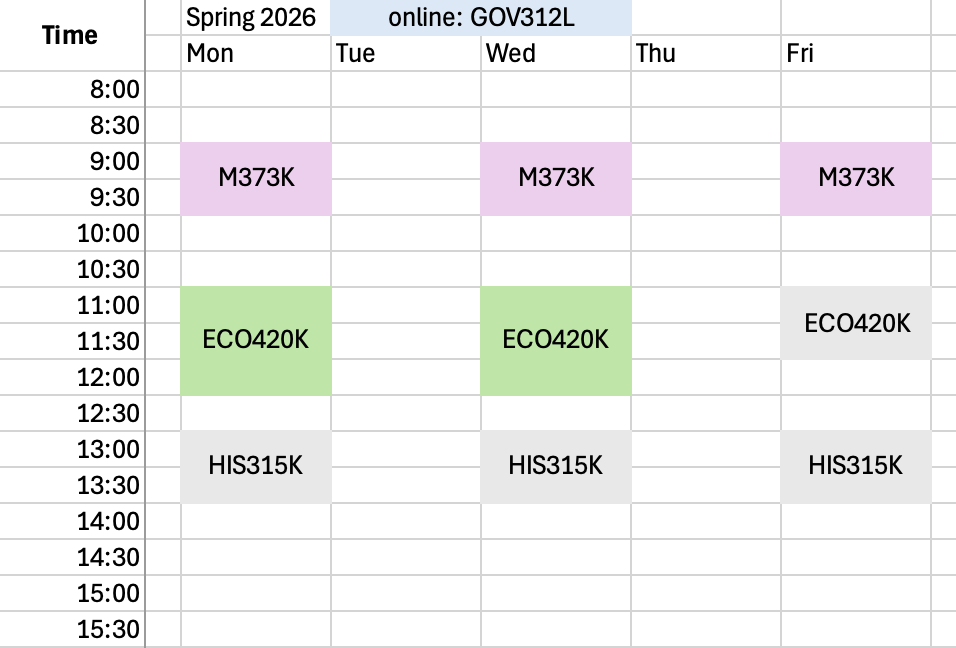Click the online: GOV312L header cell
This screenshot has height=648, width=956.
[481, 17]
